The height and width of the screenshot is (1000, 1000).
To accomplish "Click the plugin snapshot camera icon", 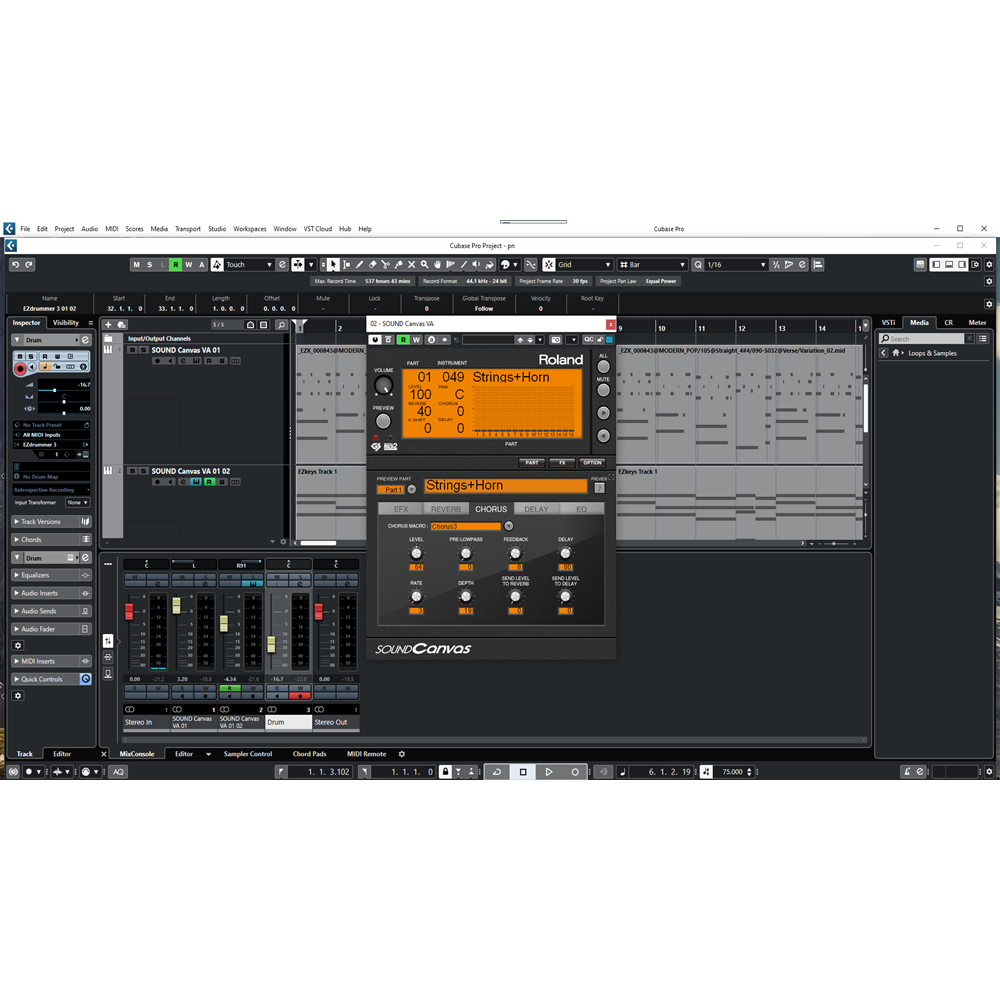I will [555, 340].
